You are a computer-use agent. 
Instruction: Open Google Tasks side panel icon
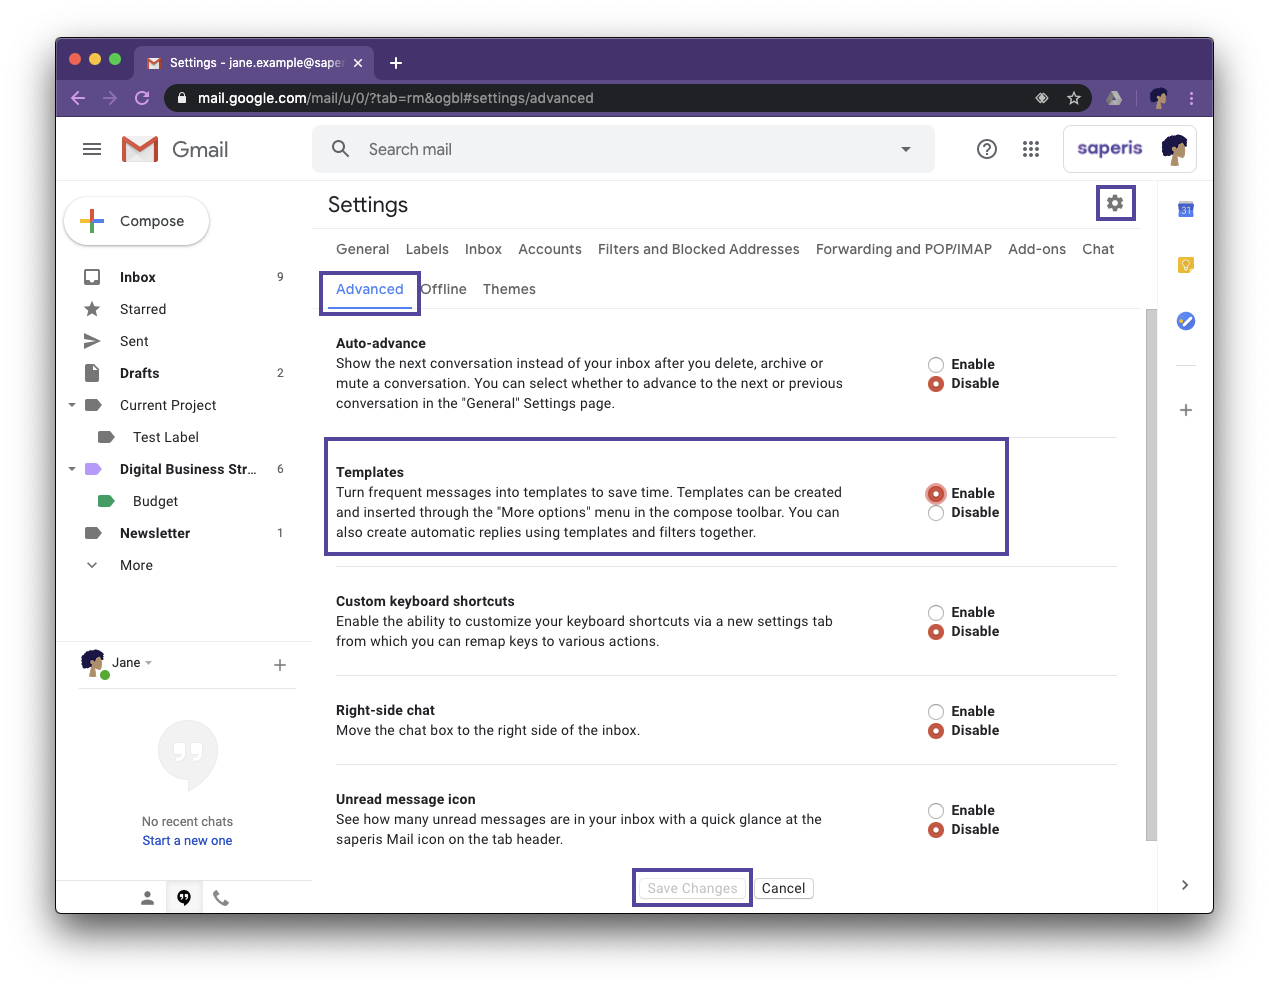(1186, 321)
